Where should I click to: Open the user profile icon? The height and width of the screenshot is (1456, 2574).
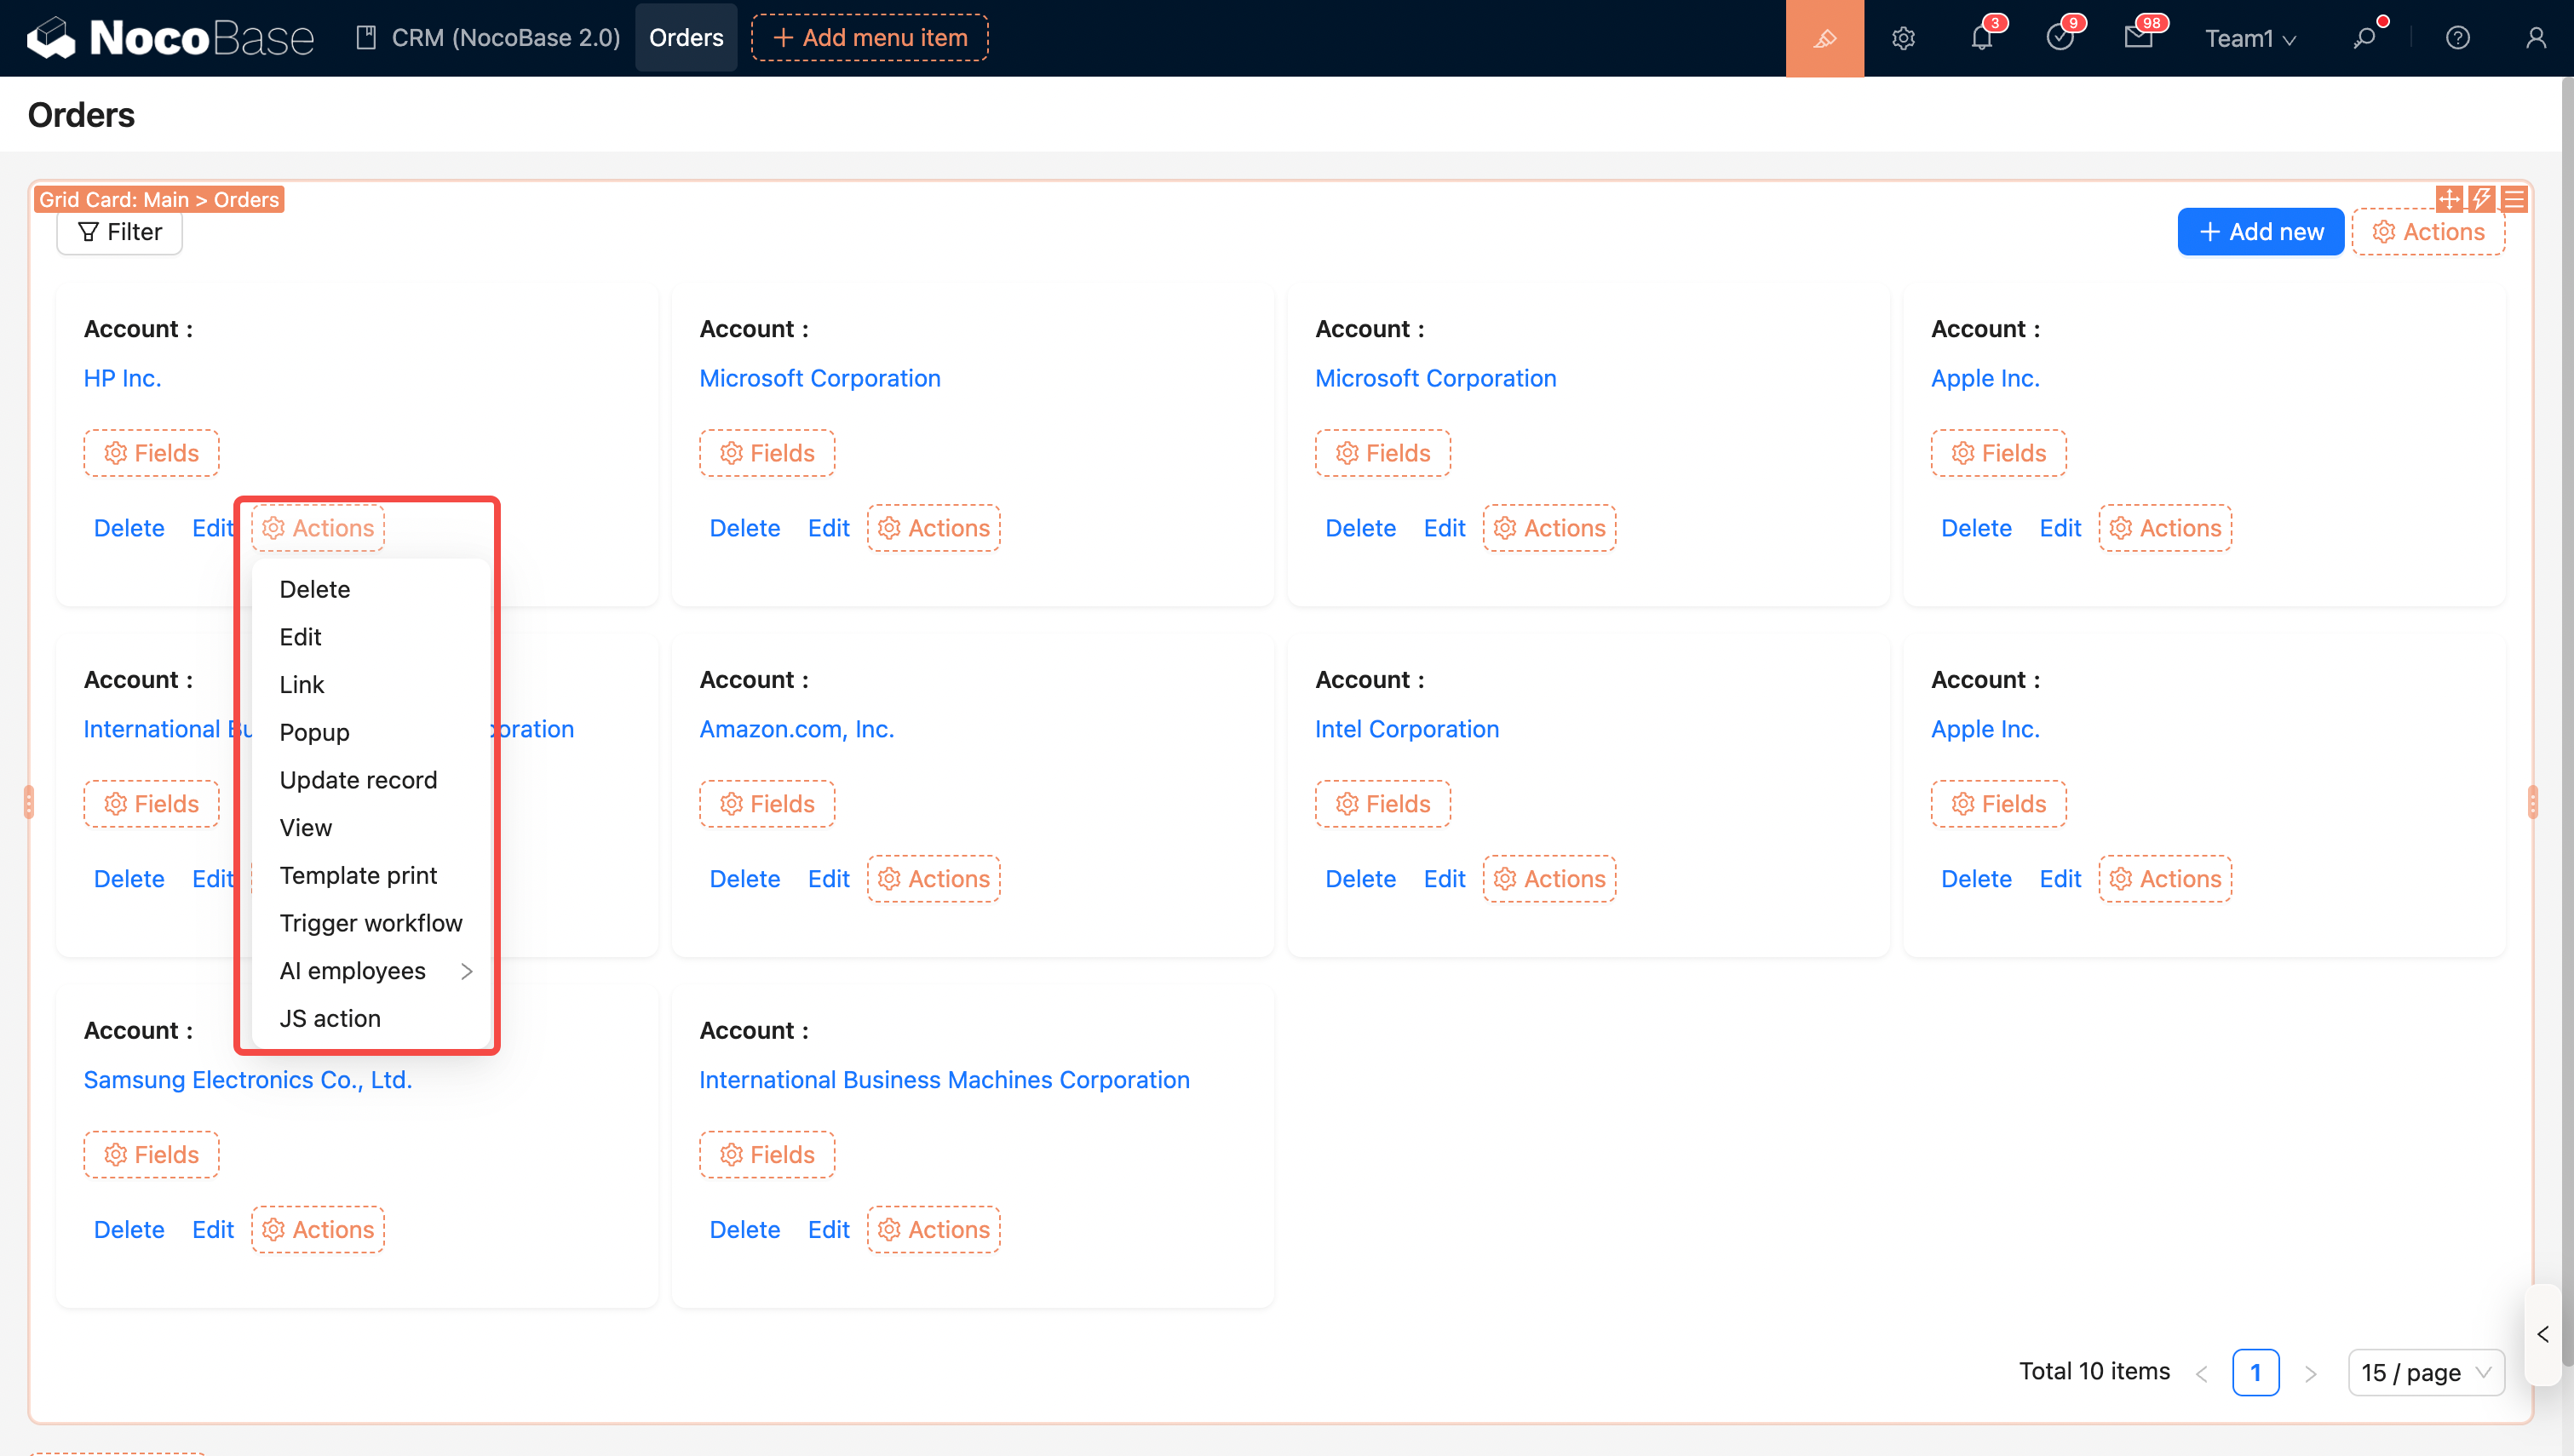pos(2535,38)
